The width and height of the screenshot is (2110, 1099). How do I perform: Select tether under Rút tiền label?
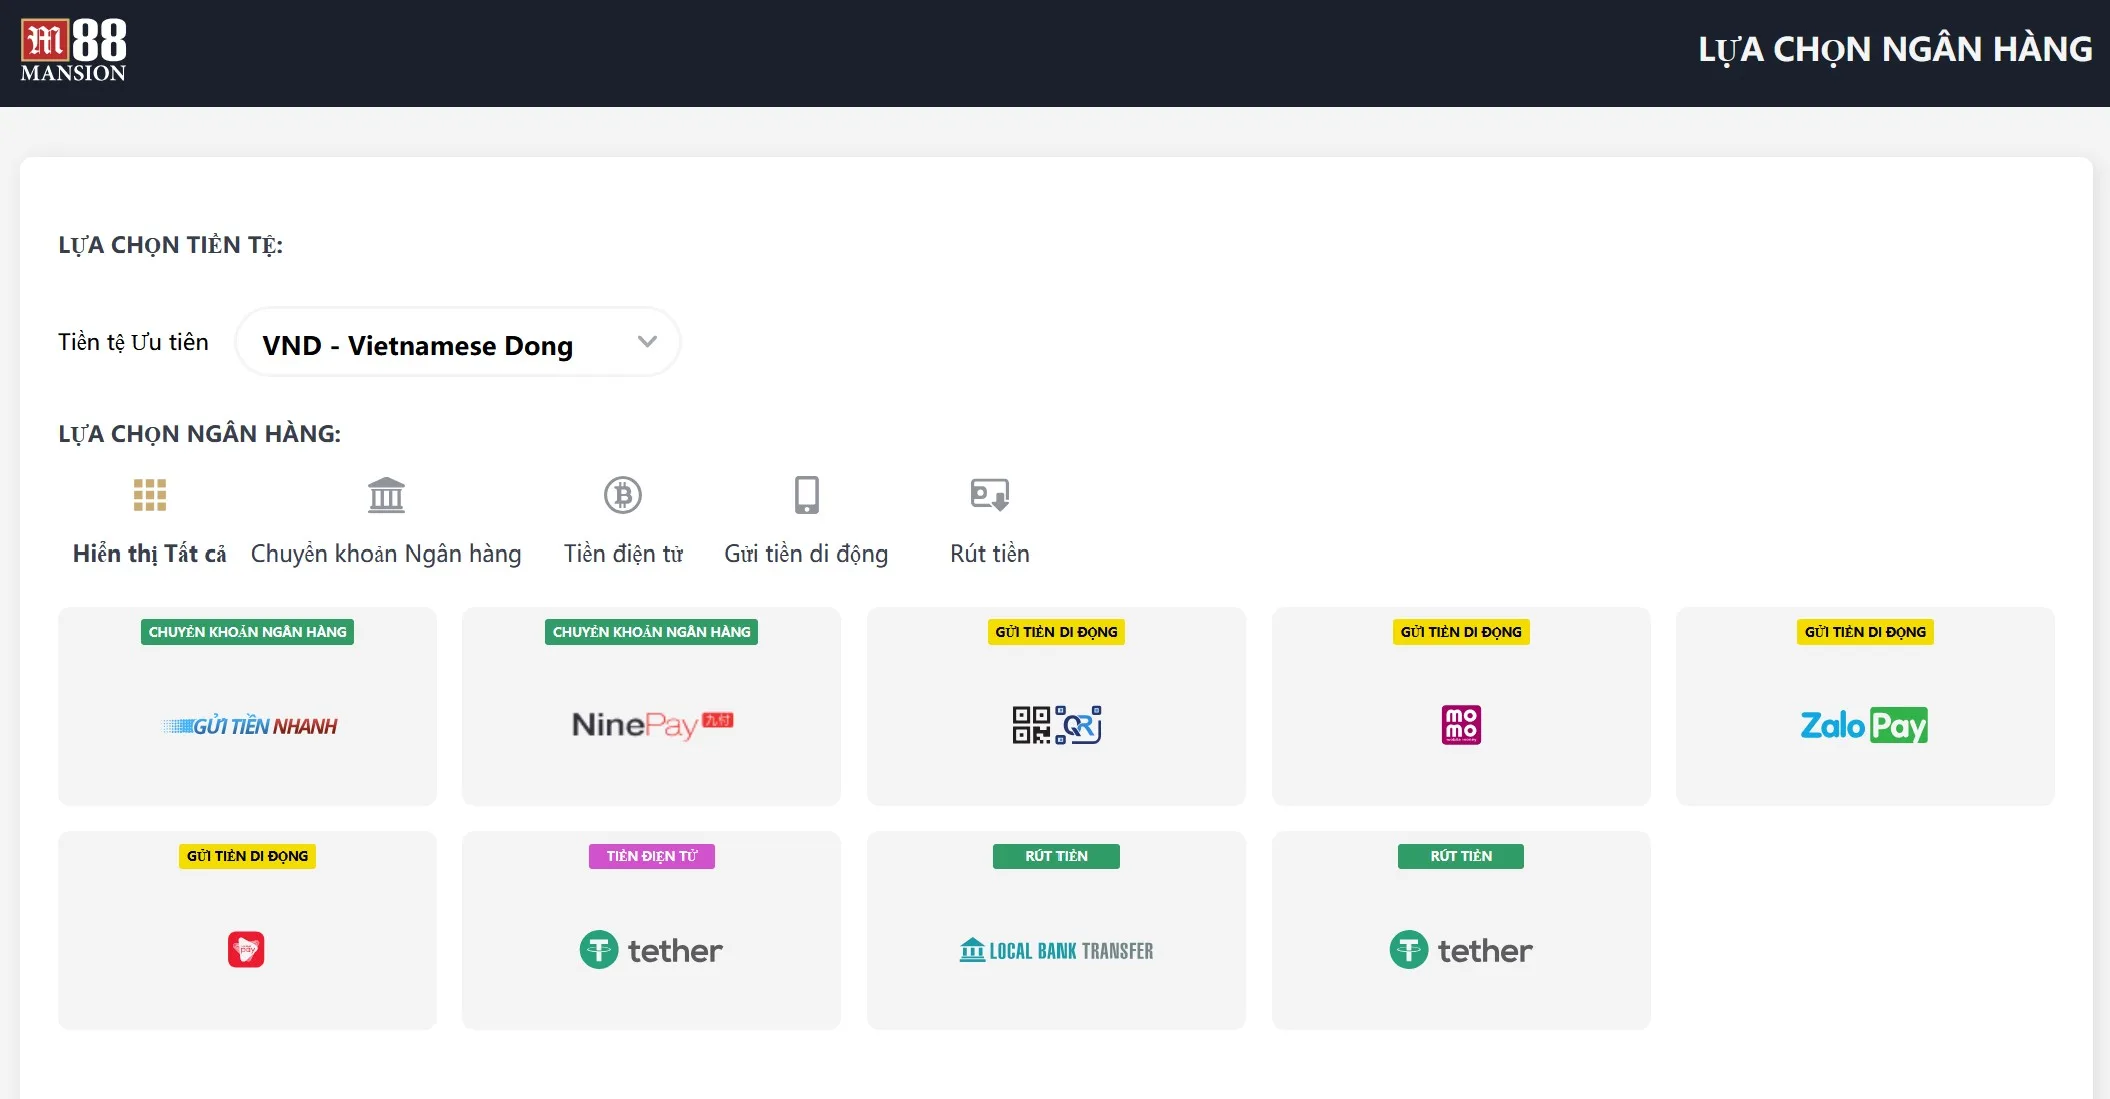(x=1461, y=950)
